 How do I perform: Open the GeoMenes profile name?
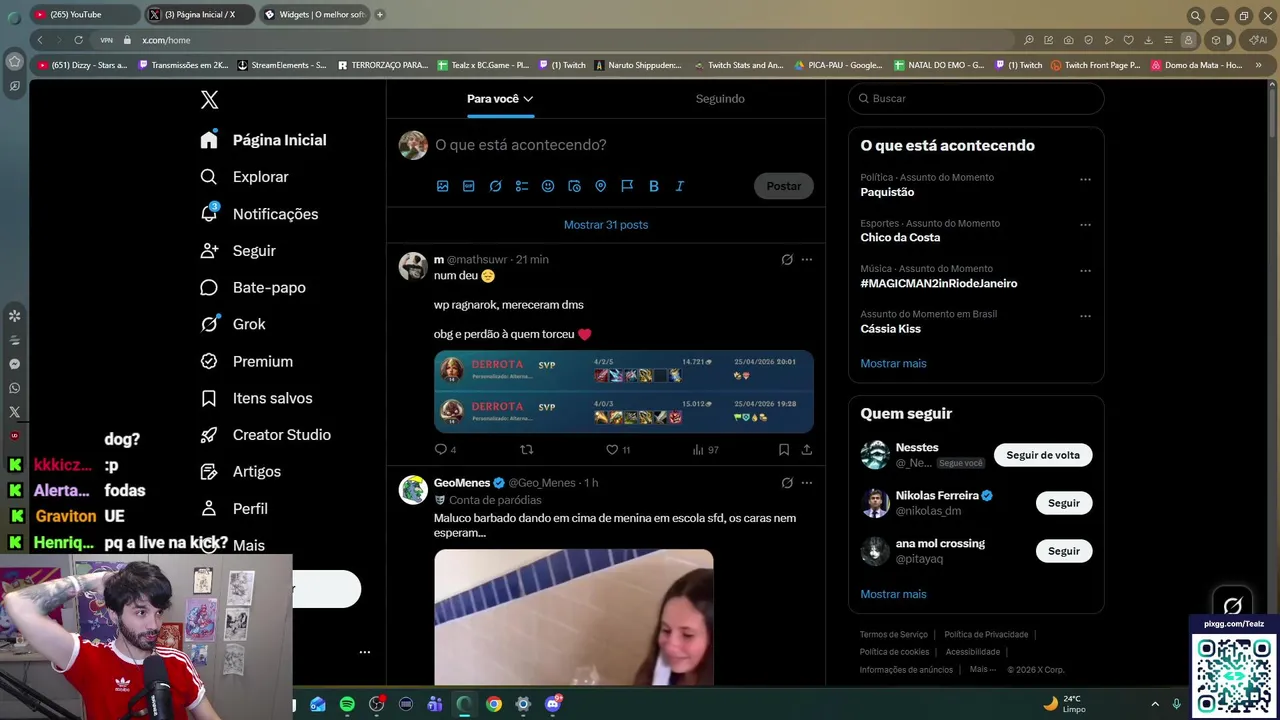pos(462,483)
